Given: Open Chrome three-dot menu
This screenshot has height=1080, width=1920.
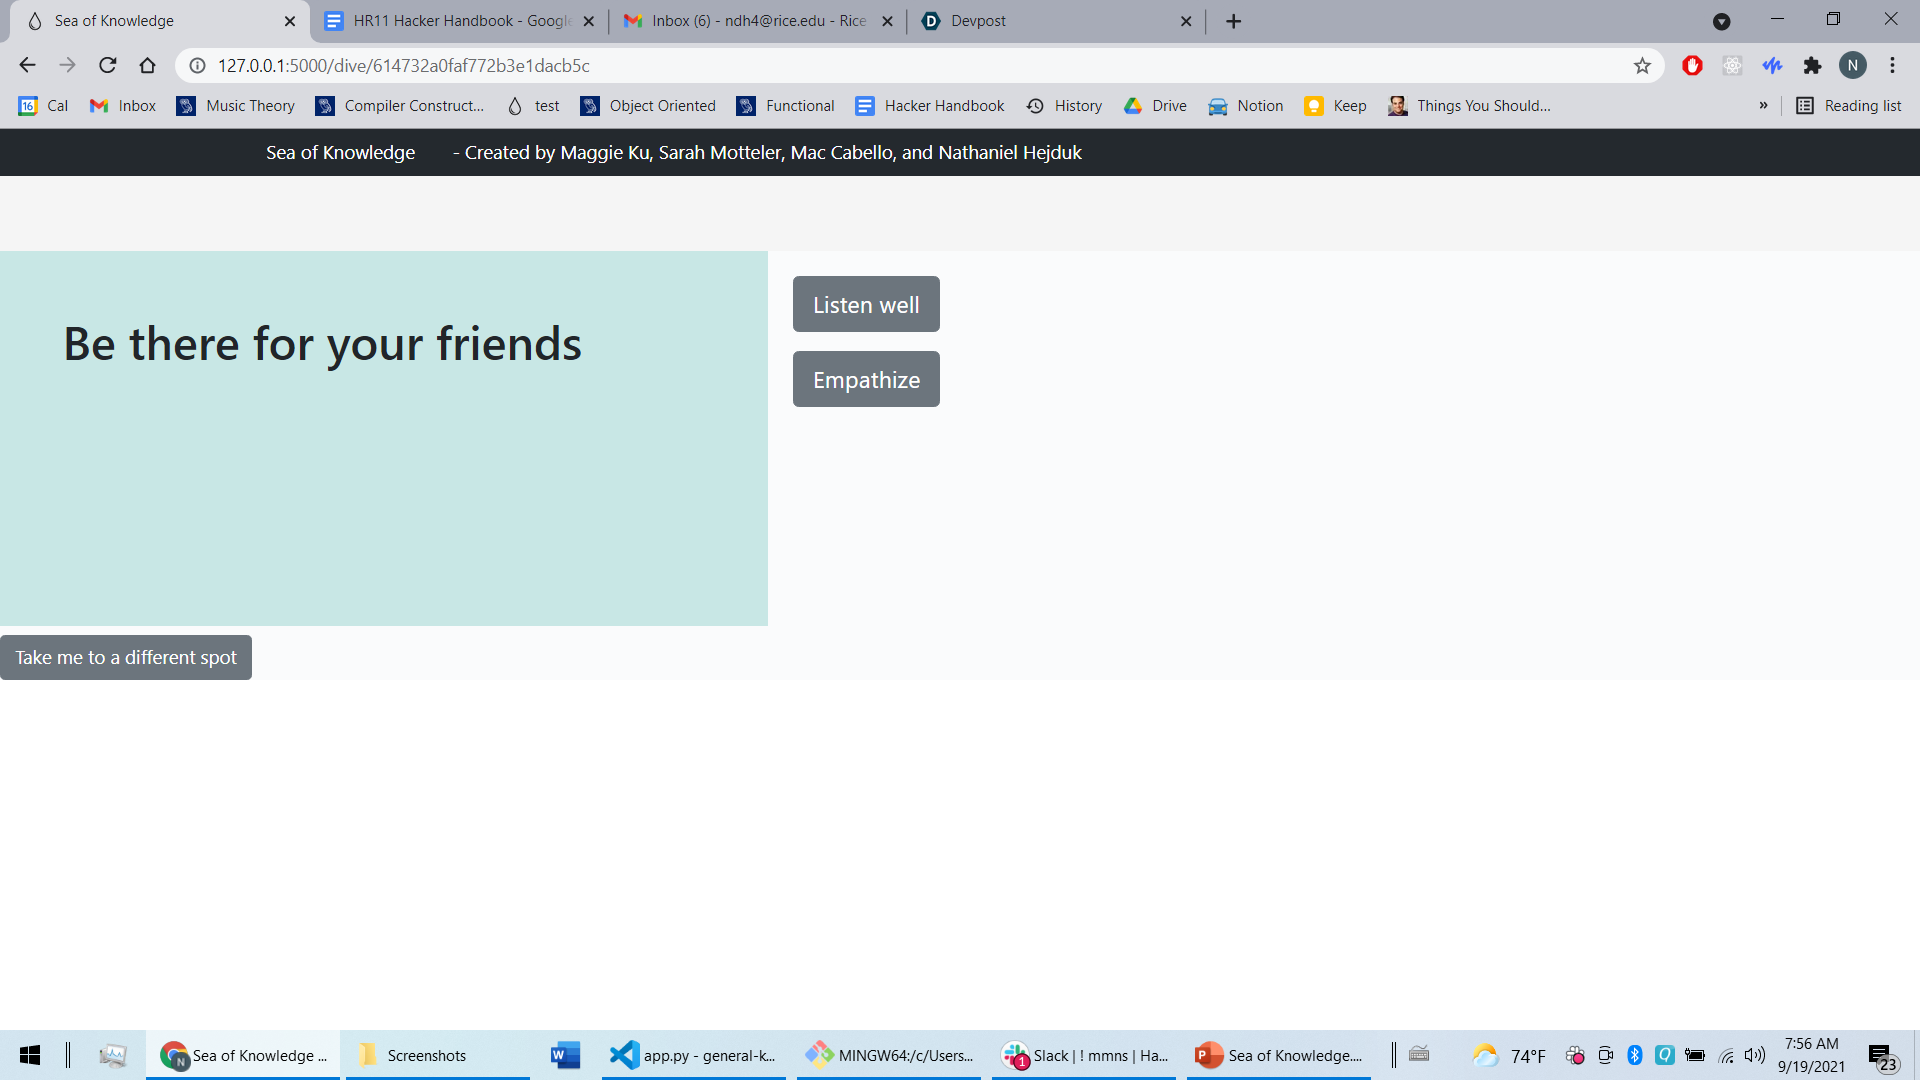Looking at the screenshot, I should [1892, 66].
